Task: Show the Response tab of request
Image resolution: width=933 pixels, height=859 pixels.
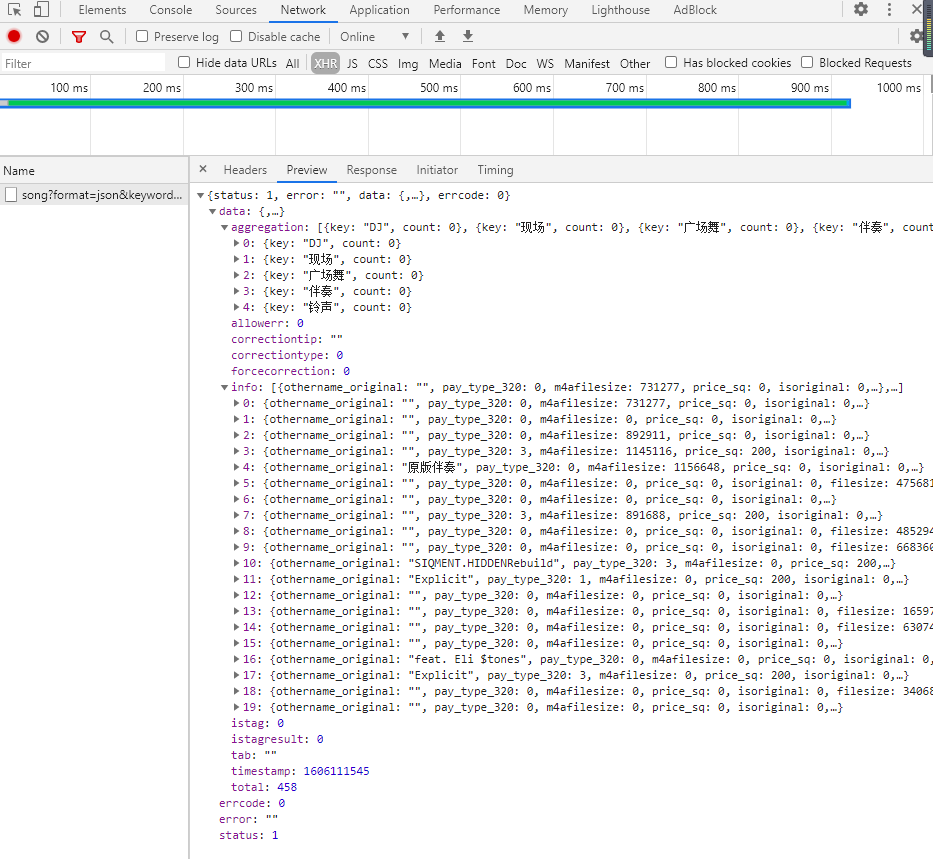Action: coord(371,170)
